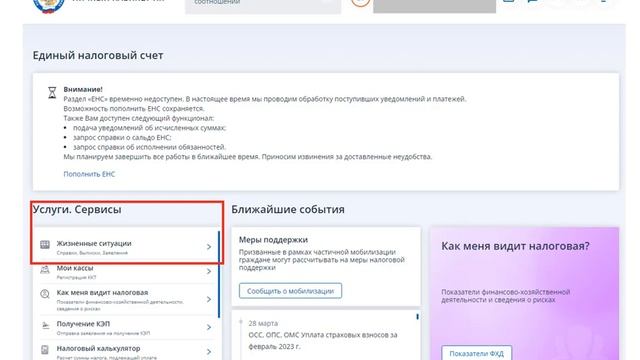Screen dimensions: 640x360
Task: Open the Мои кассы service title
Action: point(75,268)
